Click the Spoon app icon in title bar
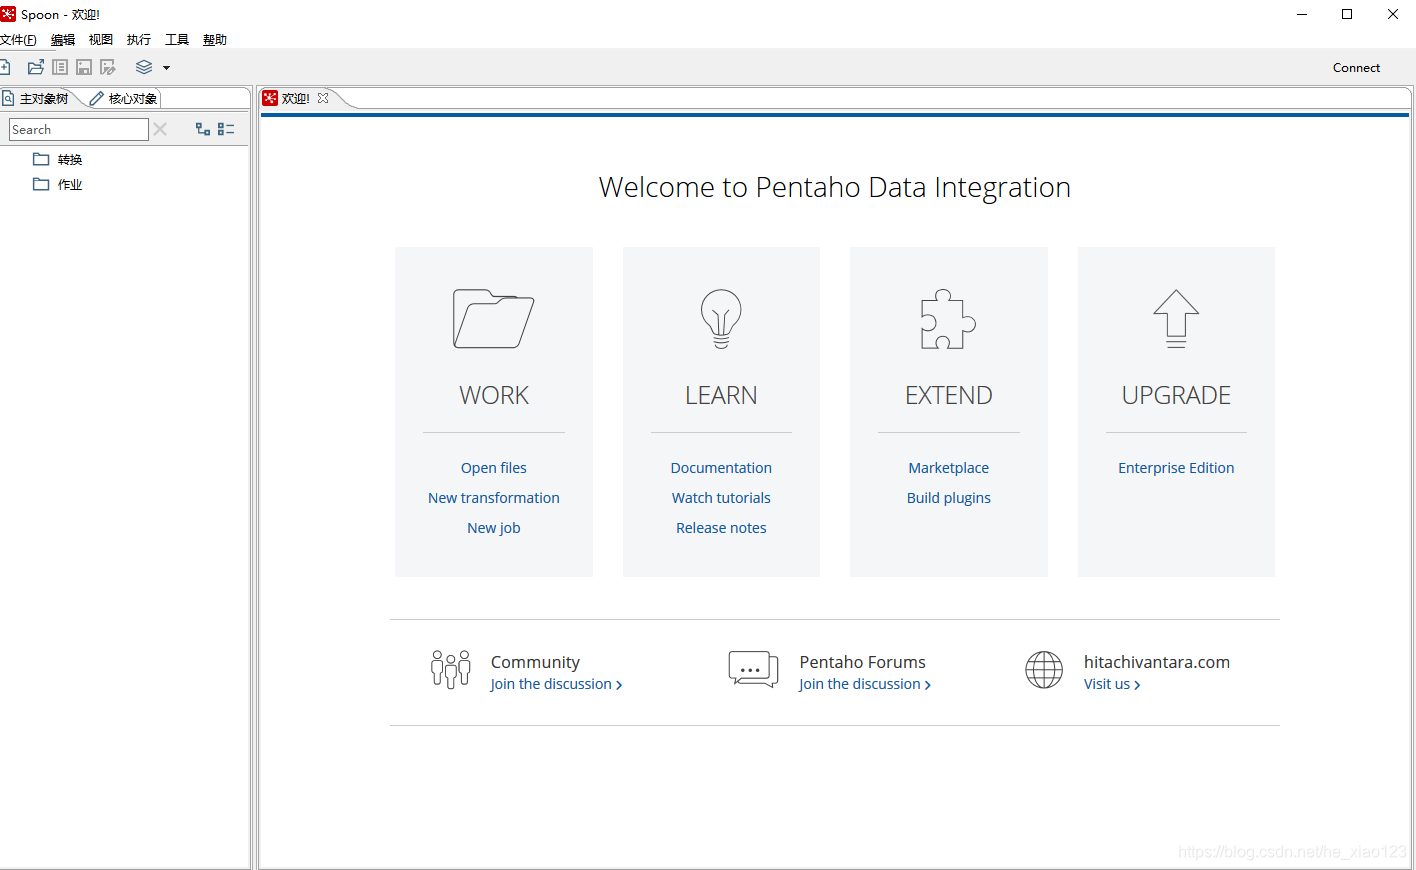The image size is (1416, 870). [x=8, y=14]
